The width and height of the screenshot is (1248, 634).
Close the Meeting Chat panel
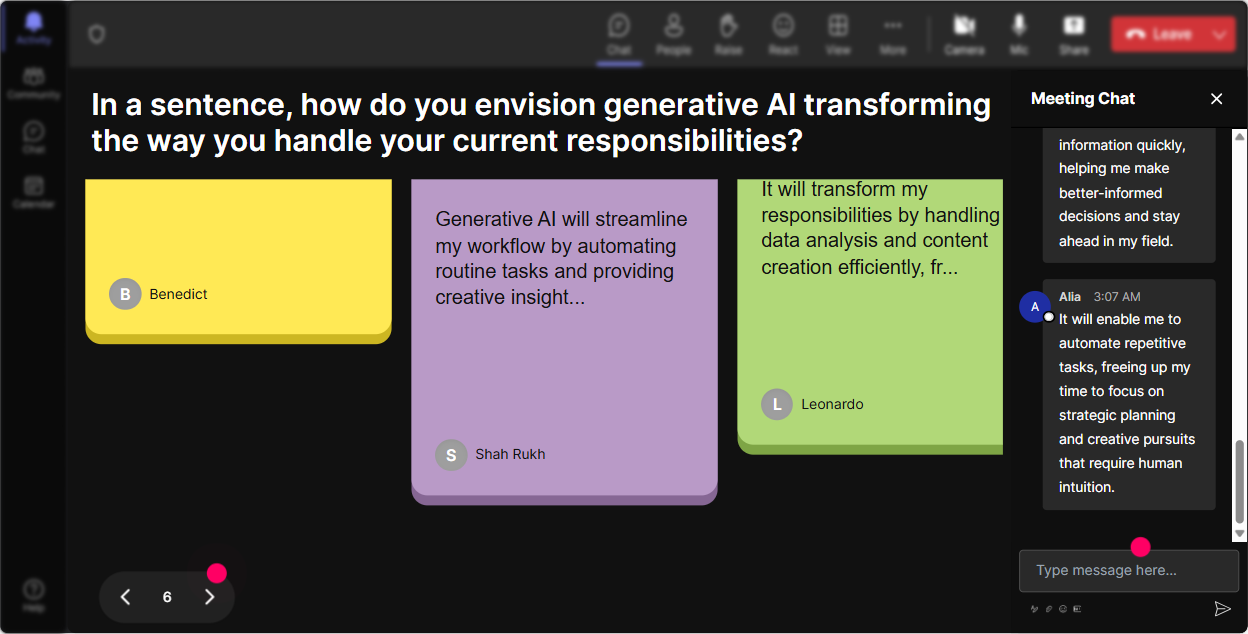1217,98
